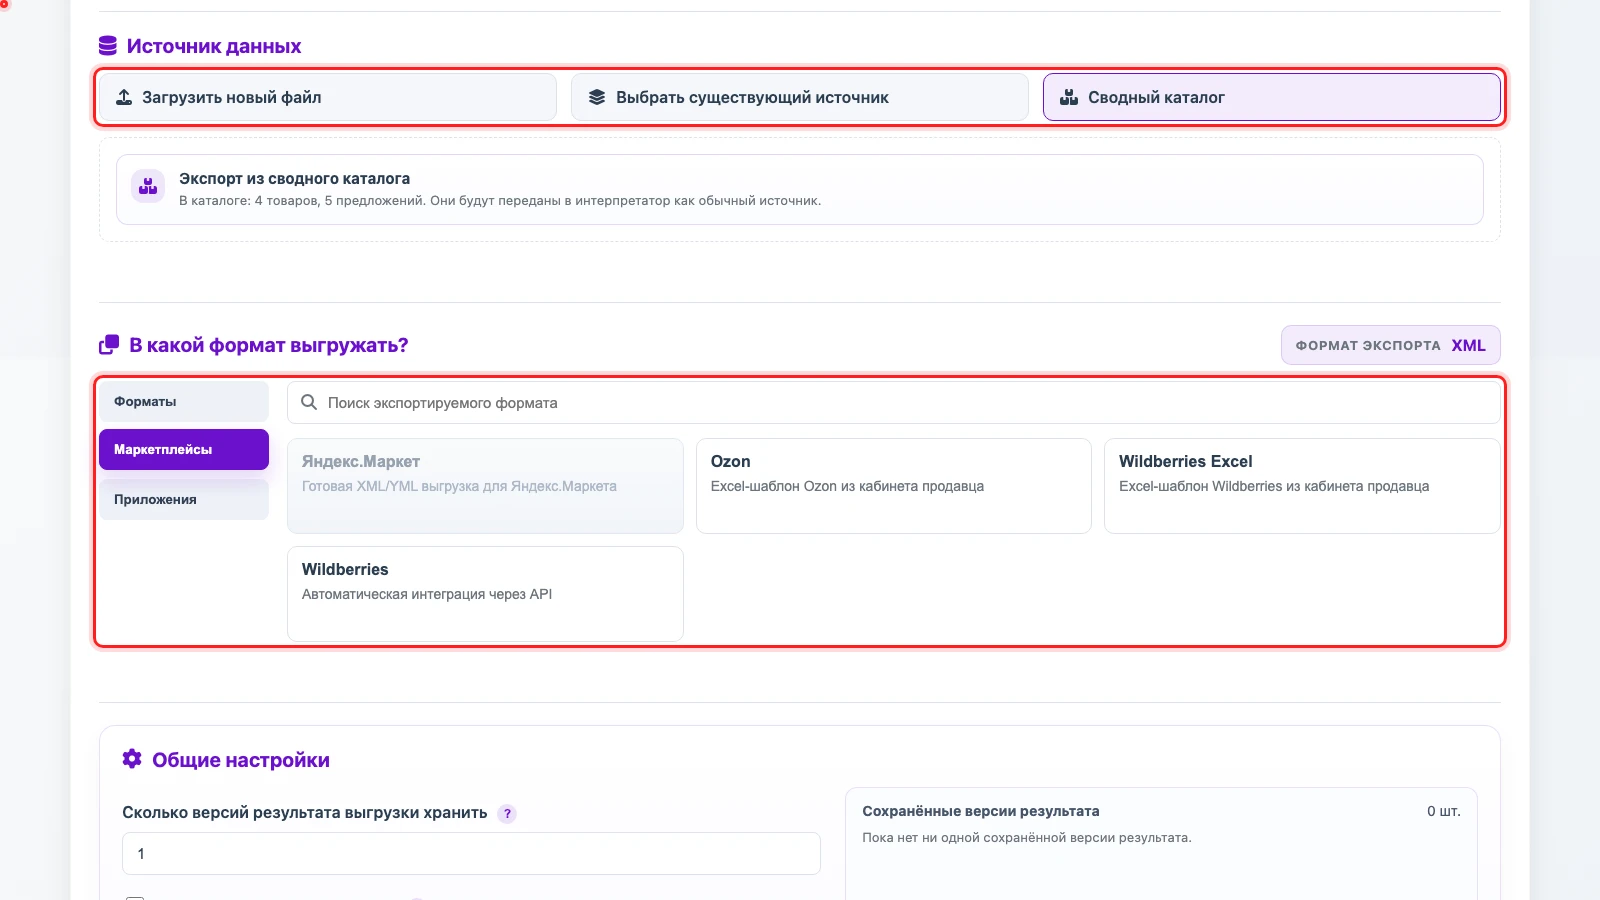Image resolution: width=1600 pixels, height=900 pixels.
Task: Switch to the Приложения tab
Action: click(x=184, y=499)
